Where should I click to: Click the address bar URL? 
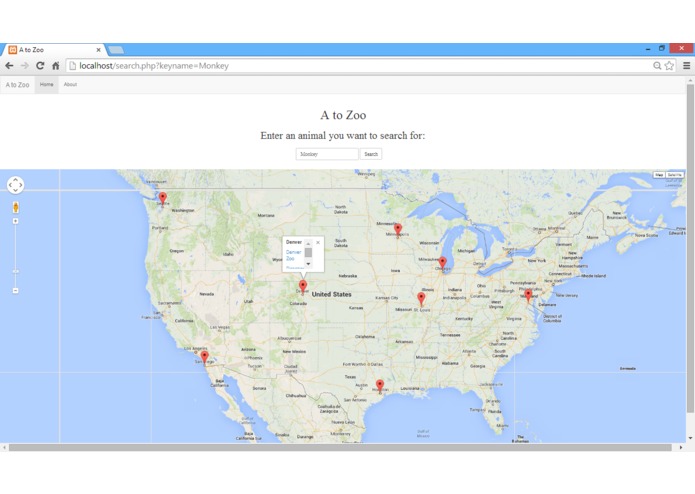coord(154,66)
